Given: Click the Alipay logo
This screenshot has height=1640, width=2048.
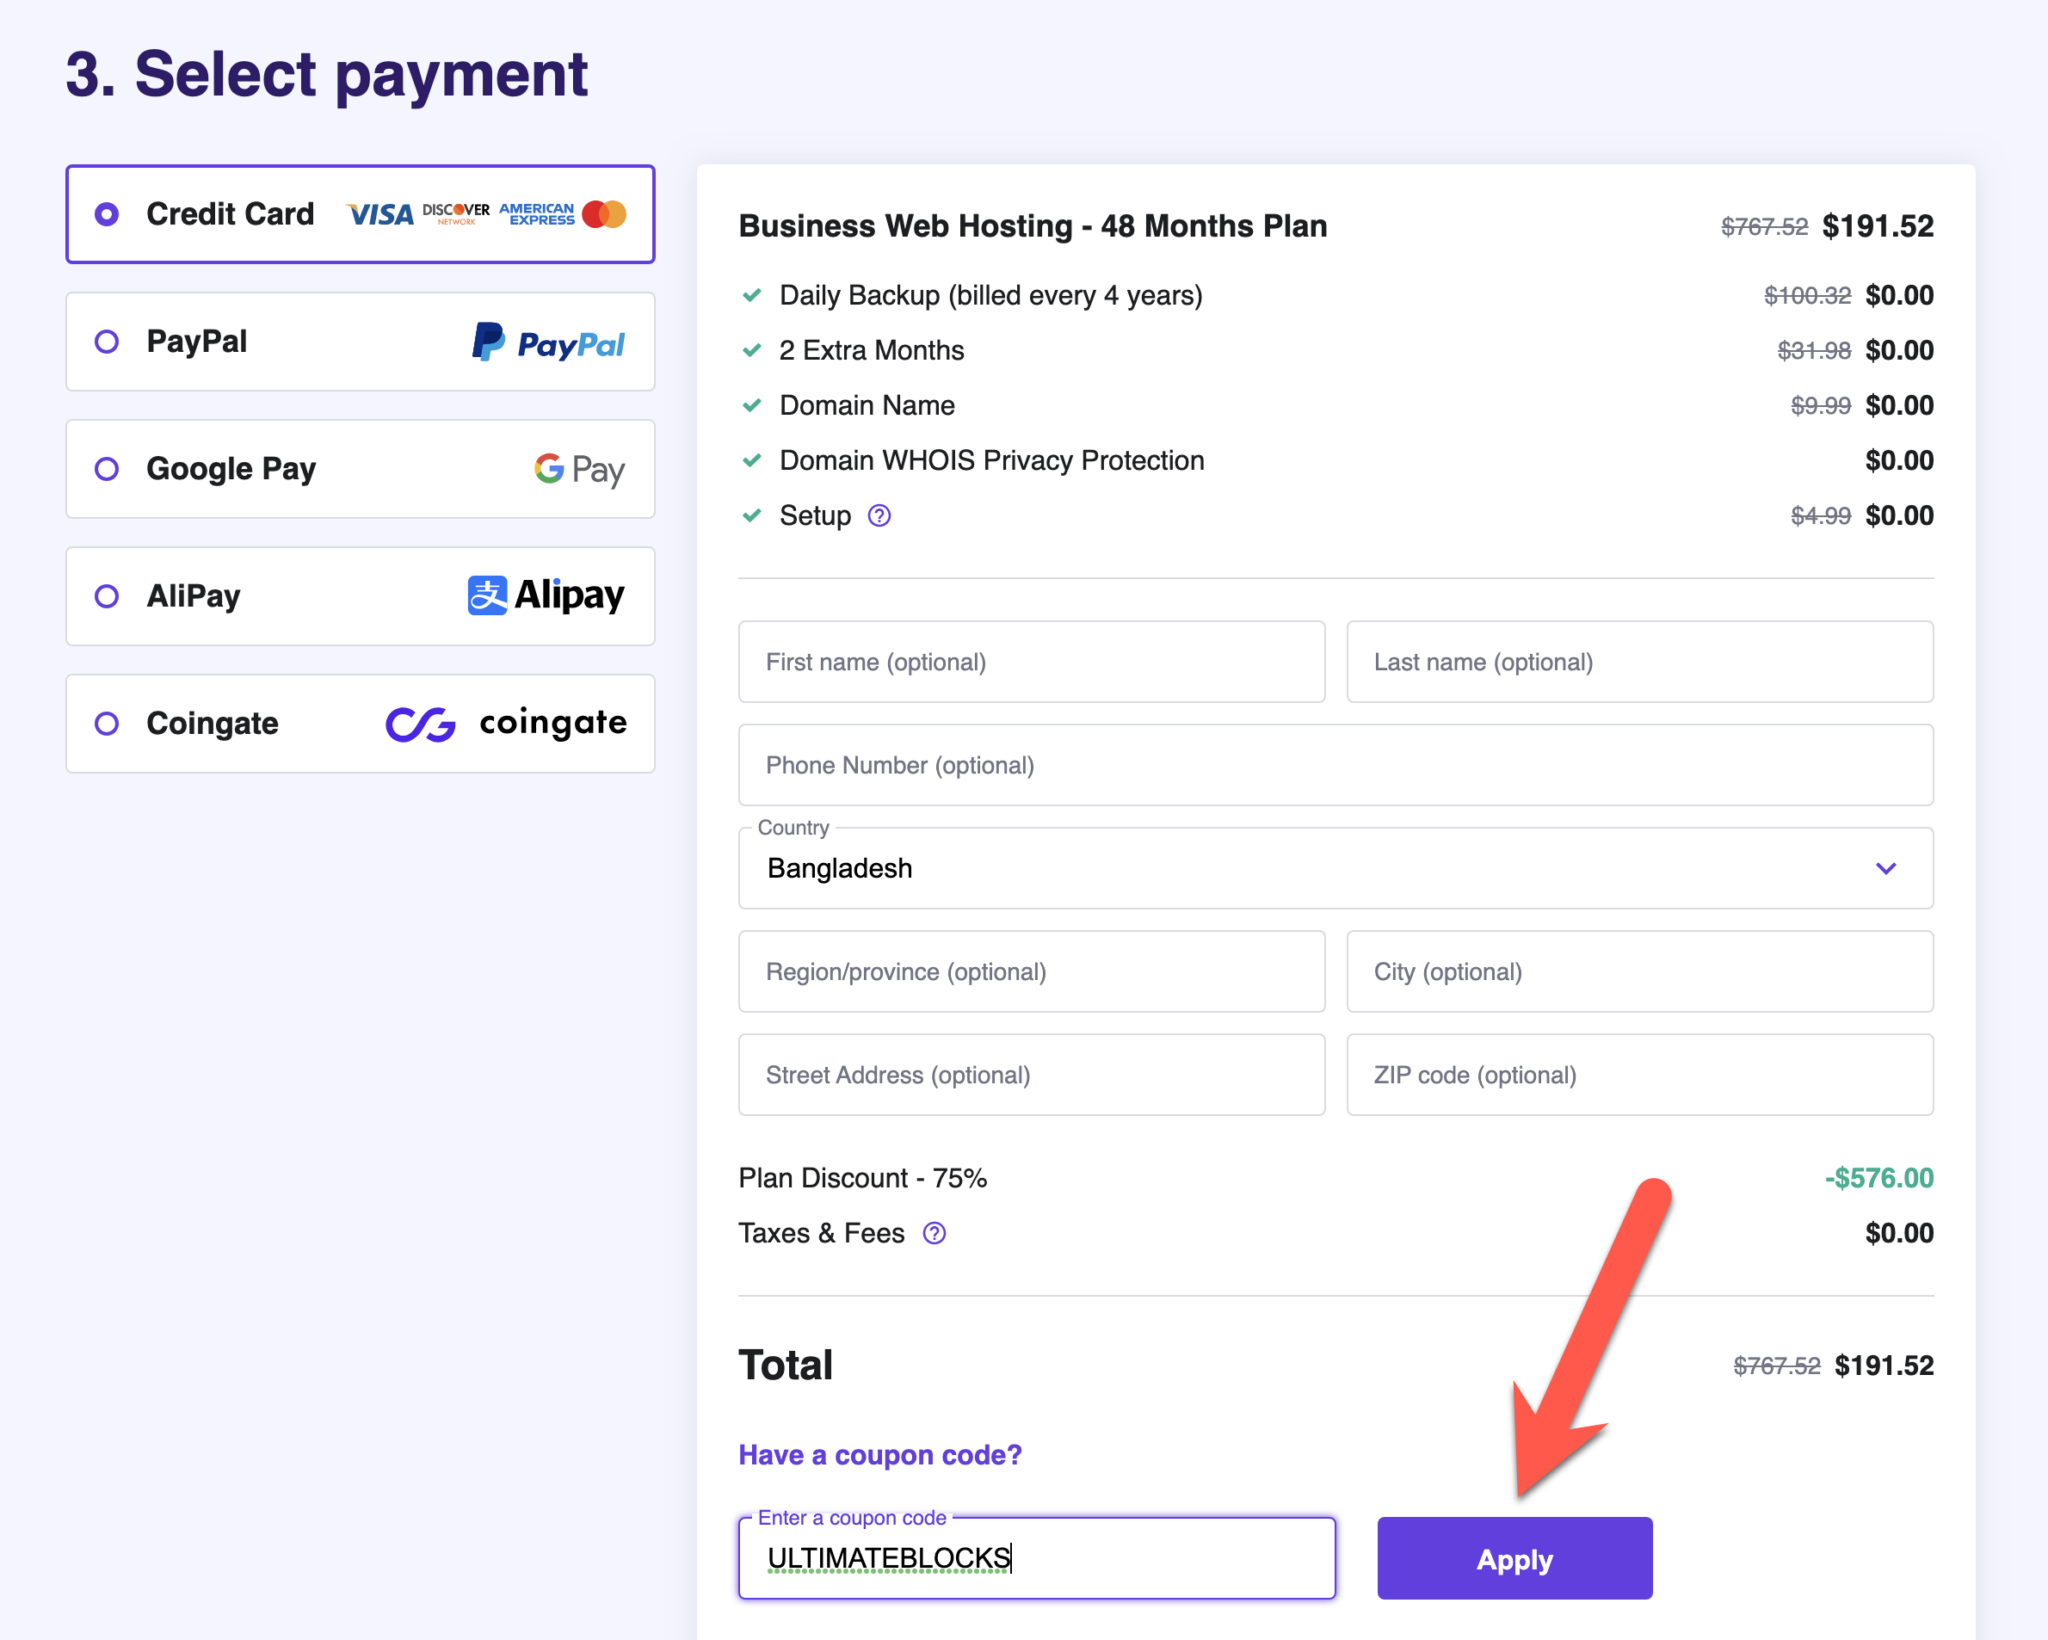Looking at the screenshot, I should click(x=546, y=595).
